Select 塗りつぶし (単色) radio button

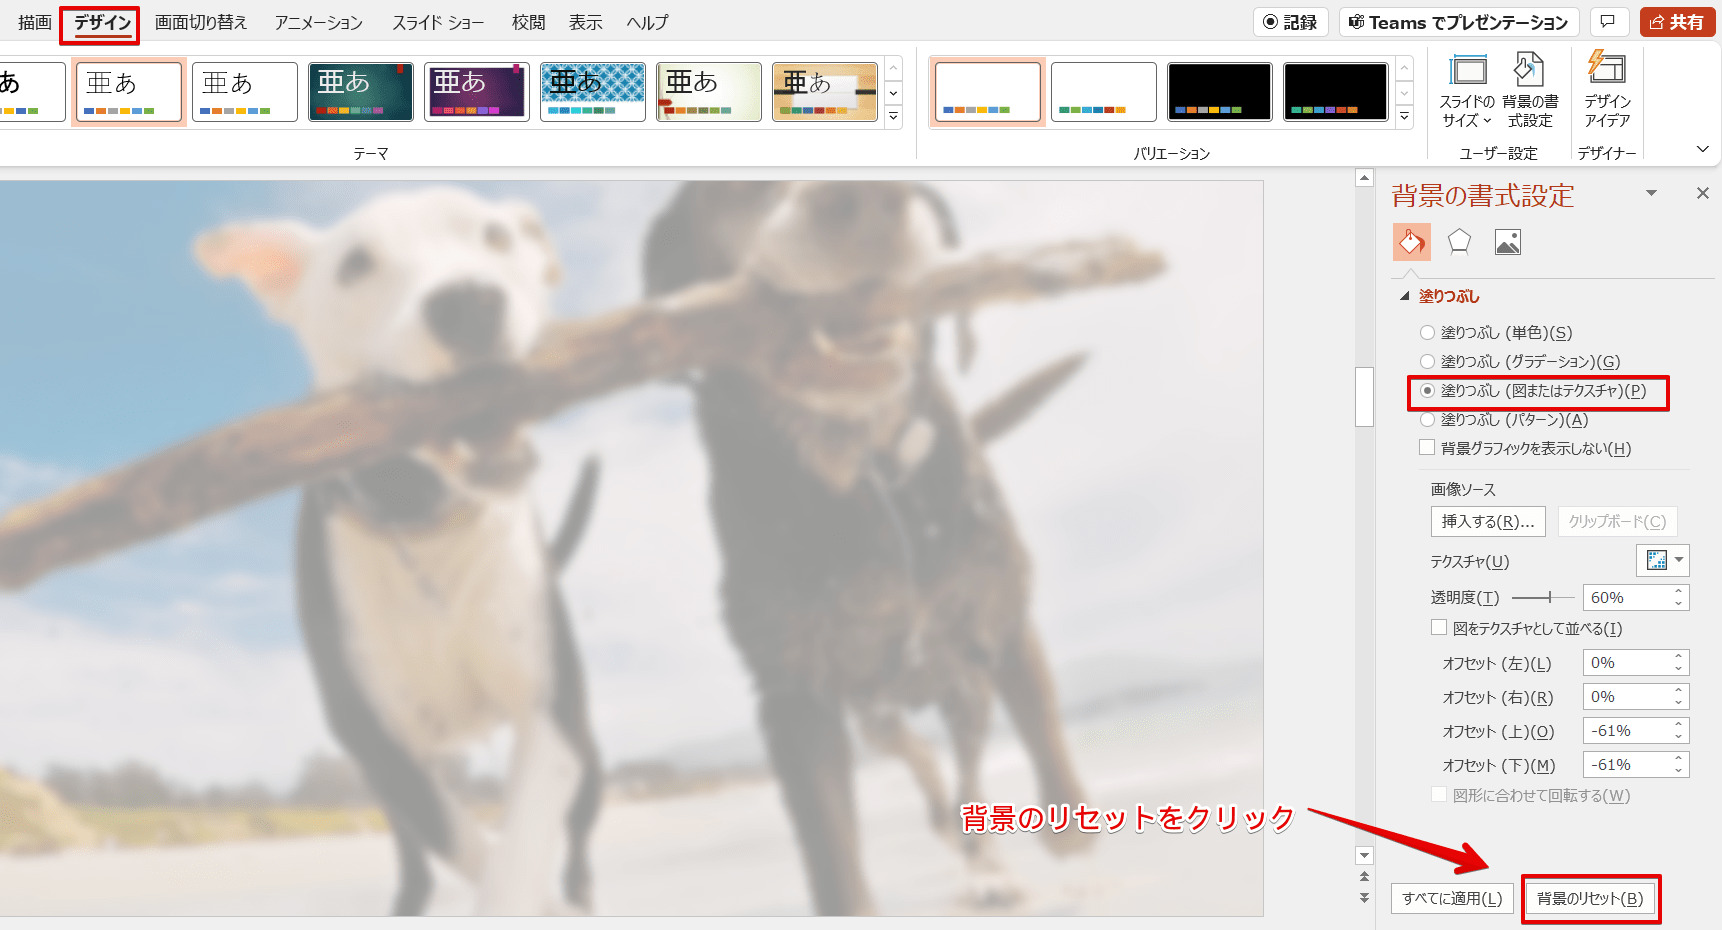[1427, 333]
